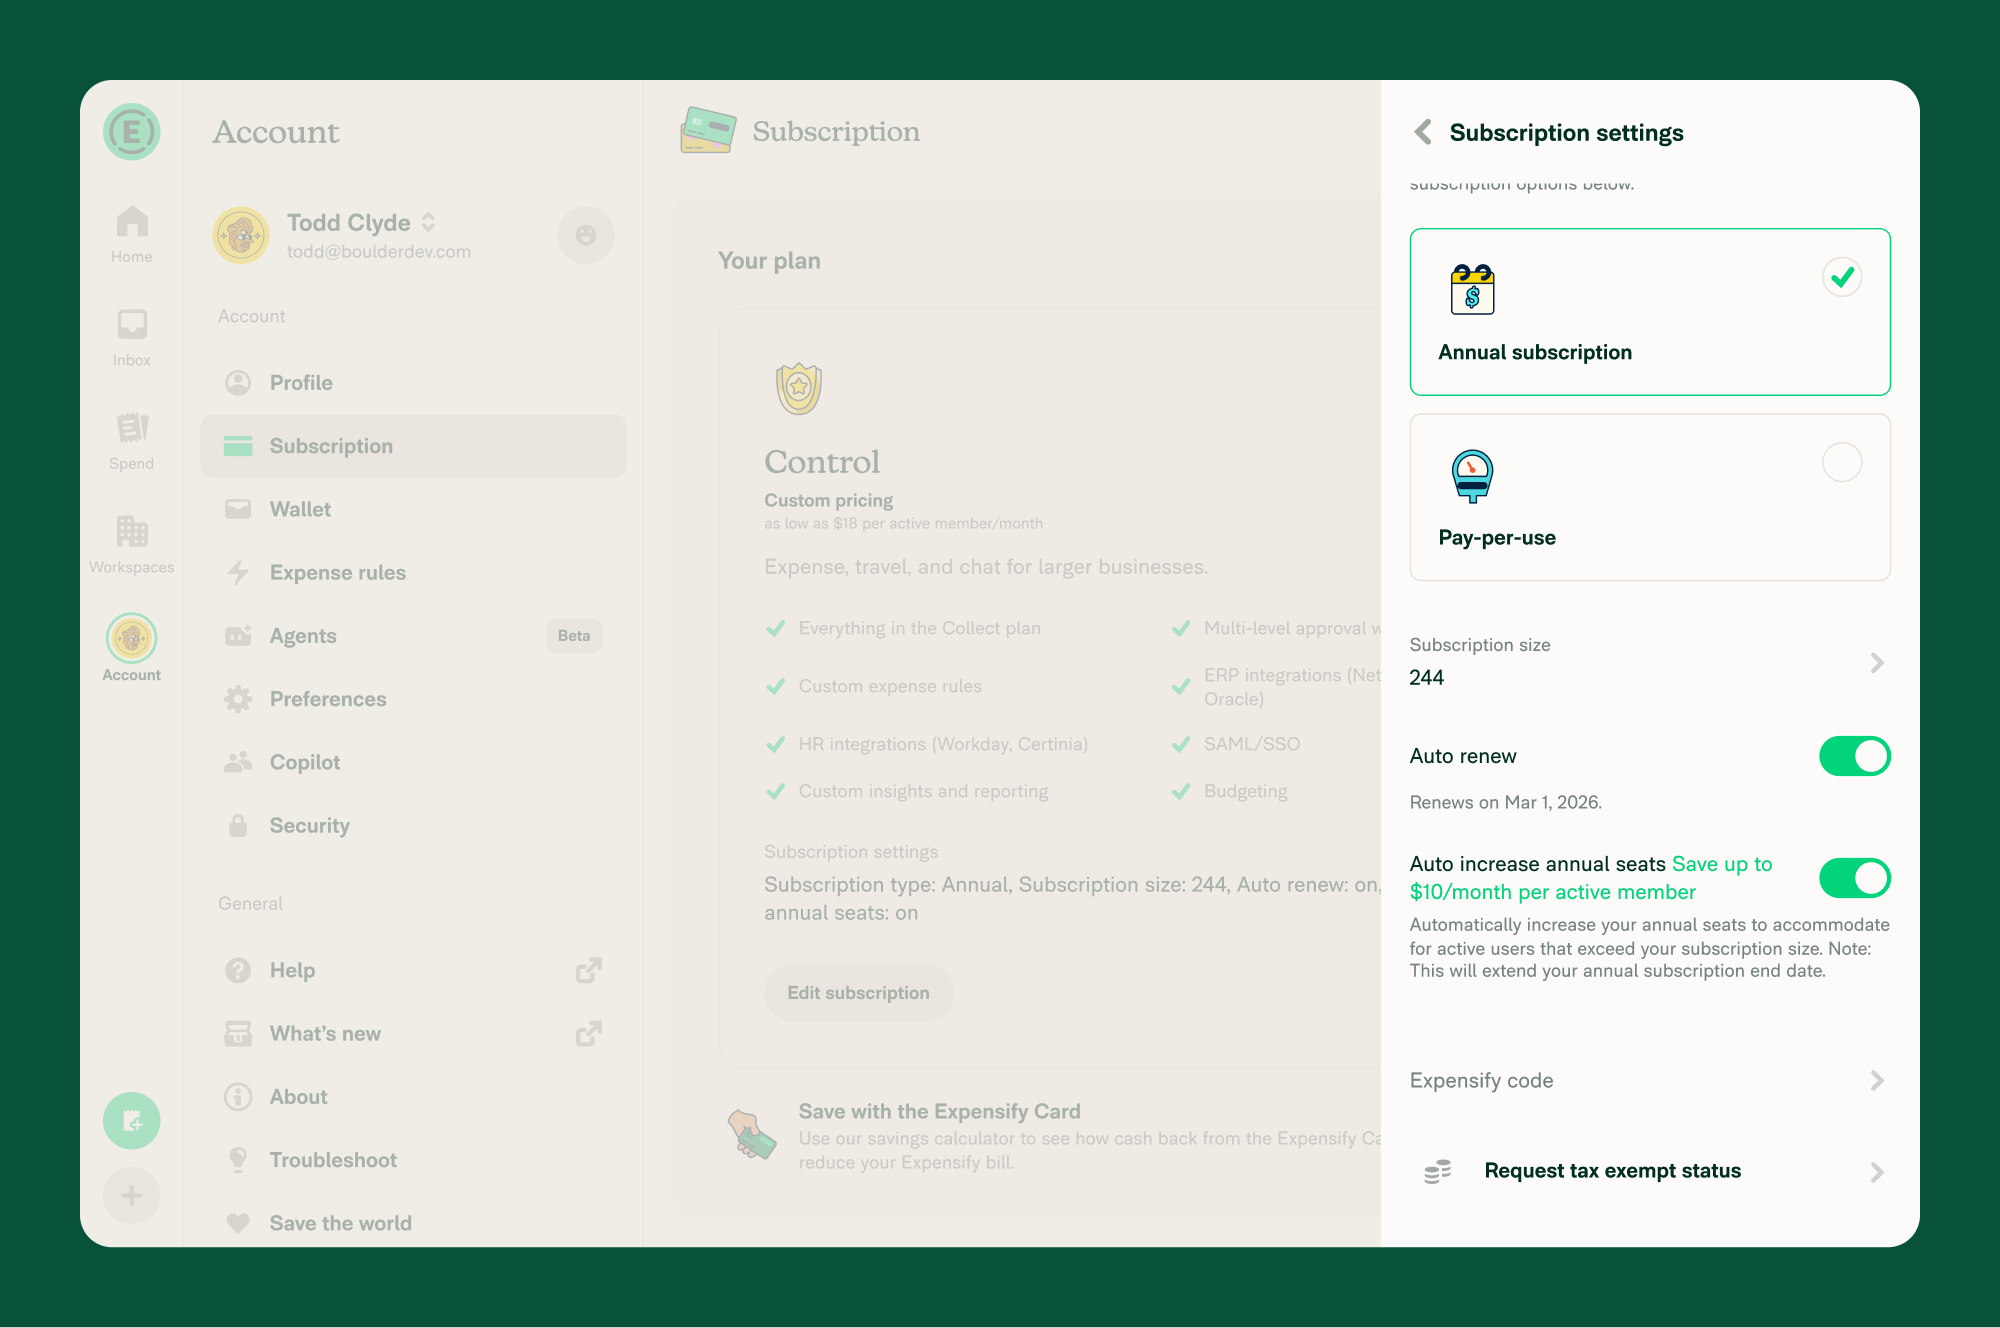Open the Security menu item
2000x1328 pixels.
coord(414,825)
